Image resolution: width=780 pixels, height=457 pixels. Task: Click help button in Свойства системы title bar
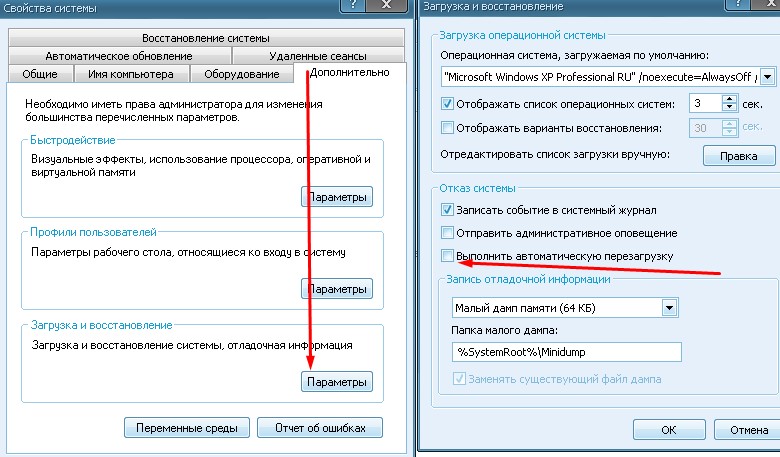coord(353,5)
